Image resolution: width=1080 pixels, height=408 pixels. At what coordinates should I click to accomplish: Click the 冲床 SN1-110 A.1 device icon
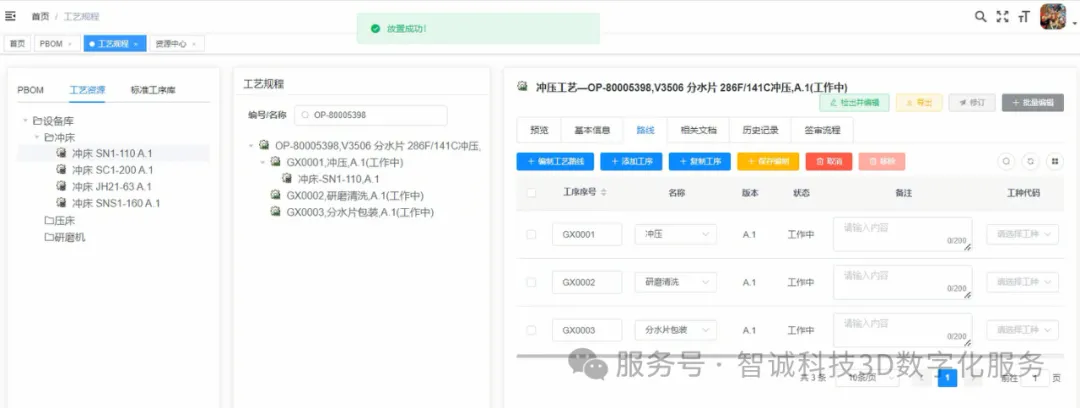point(61,153)
